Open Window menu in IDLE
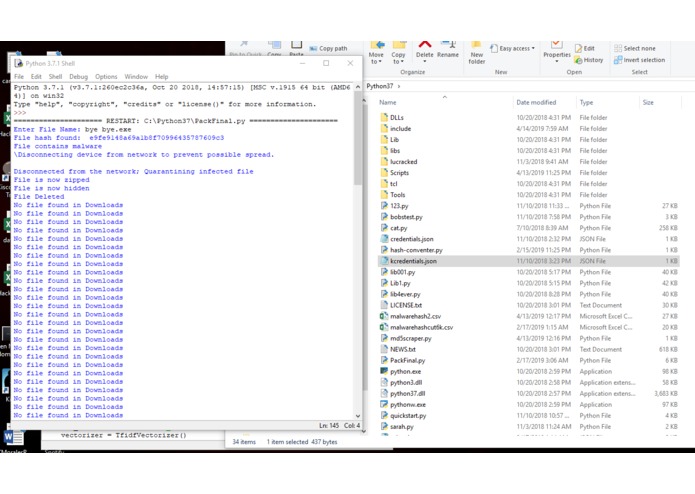Screen dimensions: 695x494 coord(136,77)
